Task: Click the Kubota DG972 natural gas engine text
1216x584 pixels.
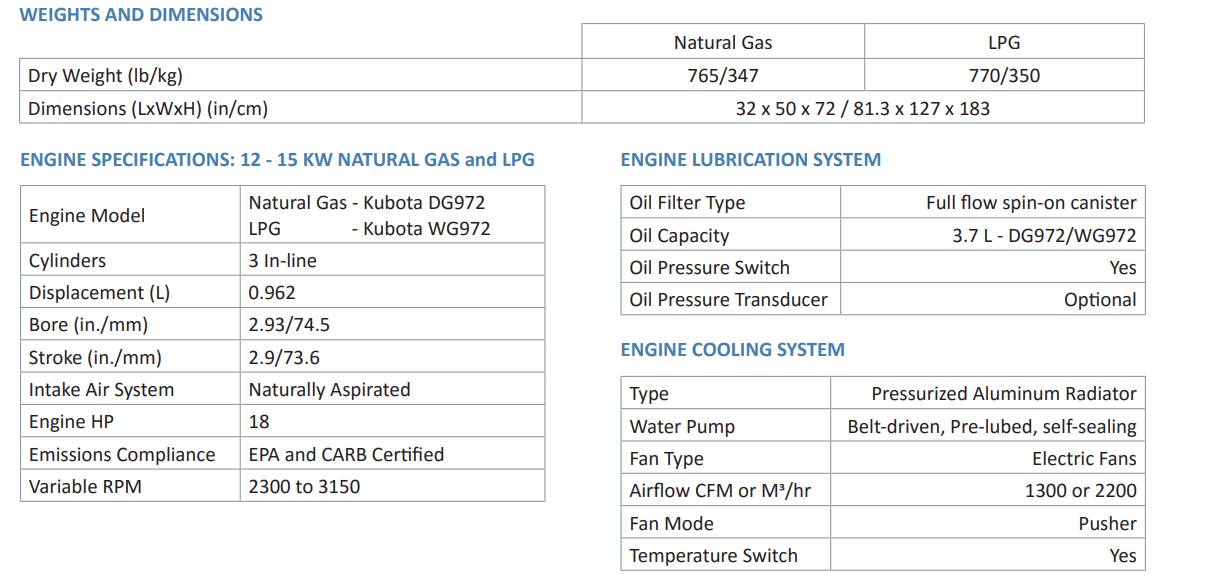Action: 367,203
